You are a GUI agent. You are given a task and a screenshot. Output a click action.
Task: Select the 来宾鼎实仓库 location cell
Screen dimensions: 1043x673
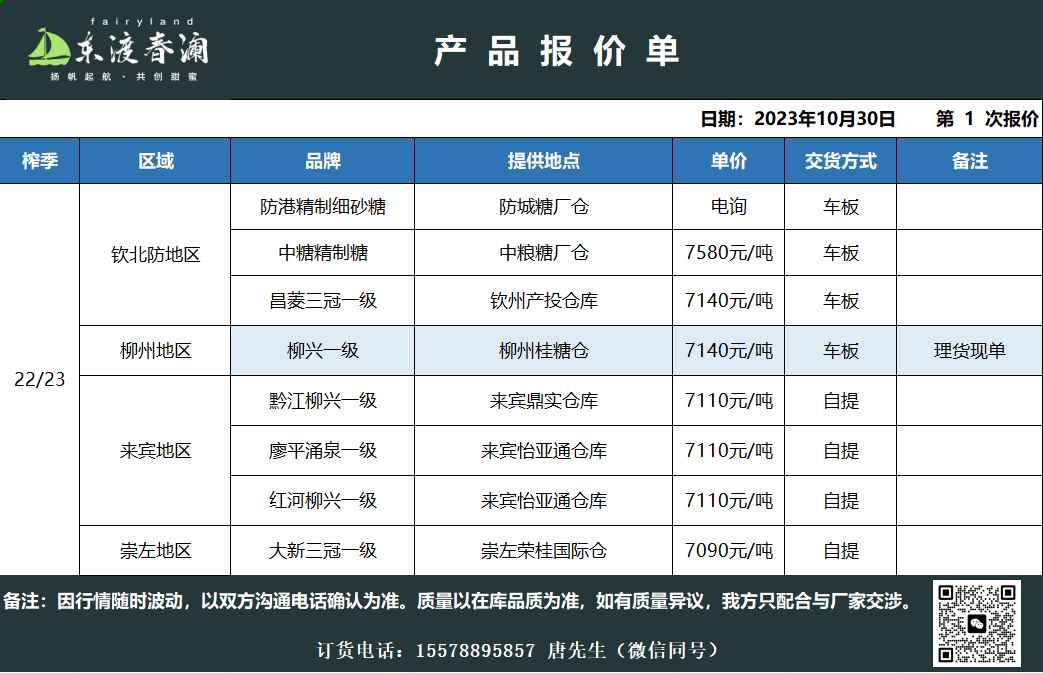tap(543, 401)
